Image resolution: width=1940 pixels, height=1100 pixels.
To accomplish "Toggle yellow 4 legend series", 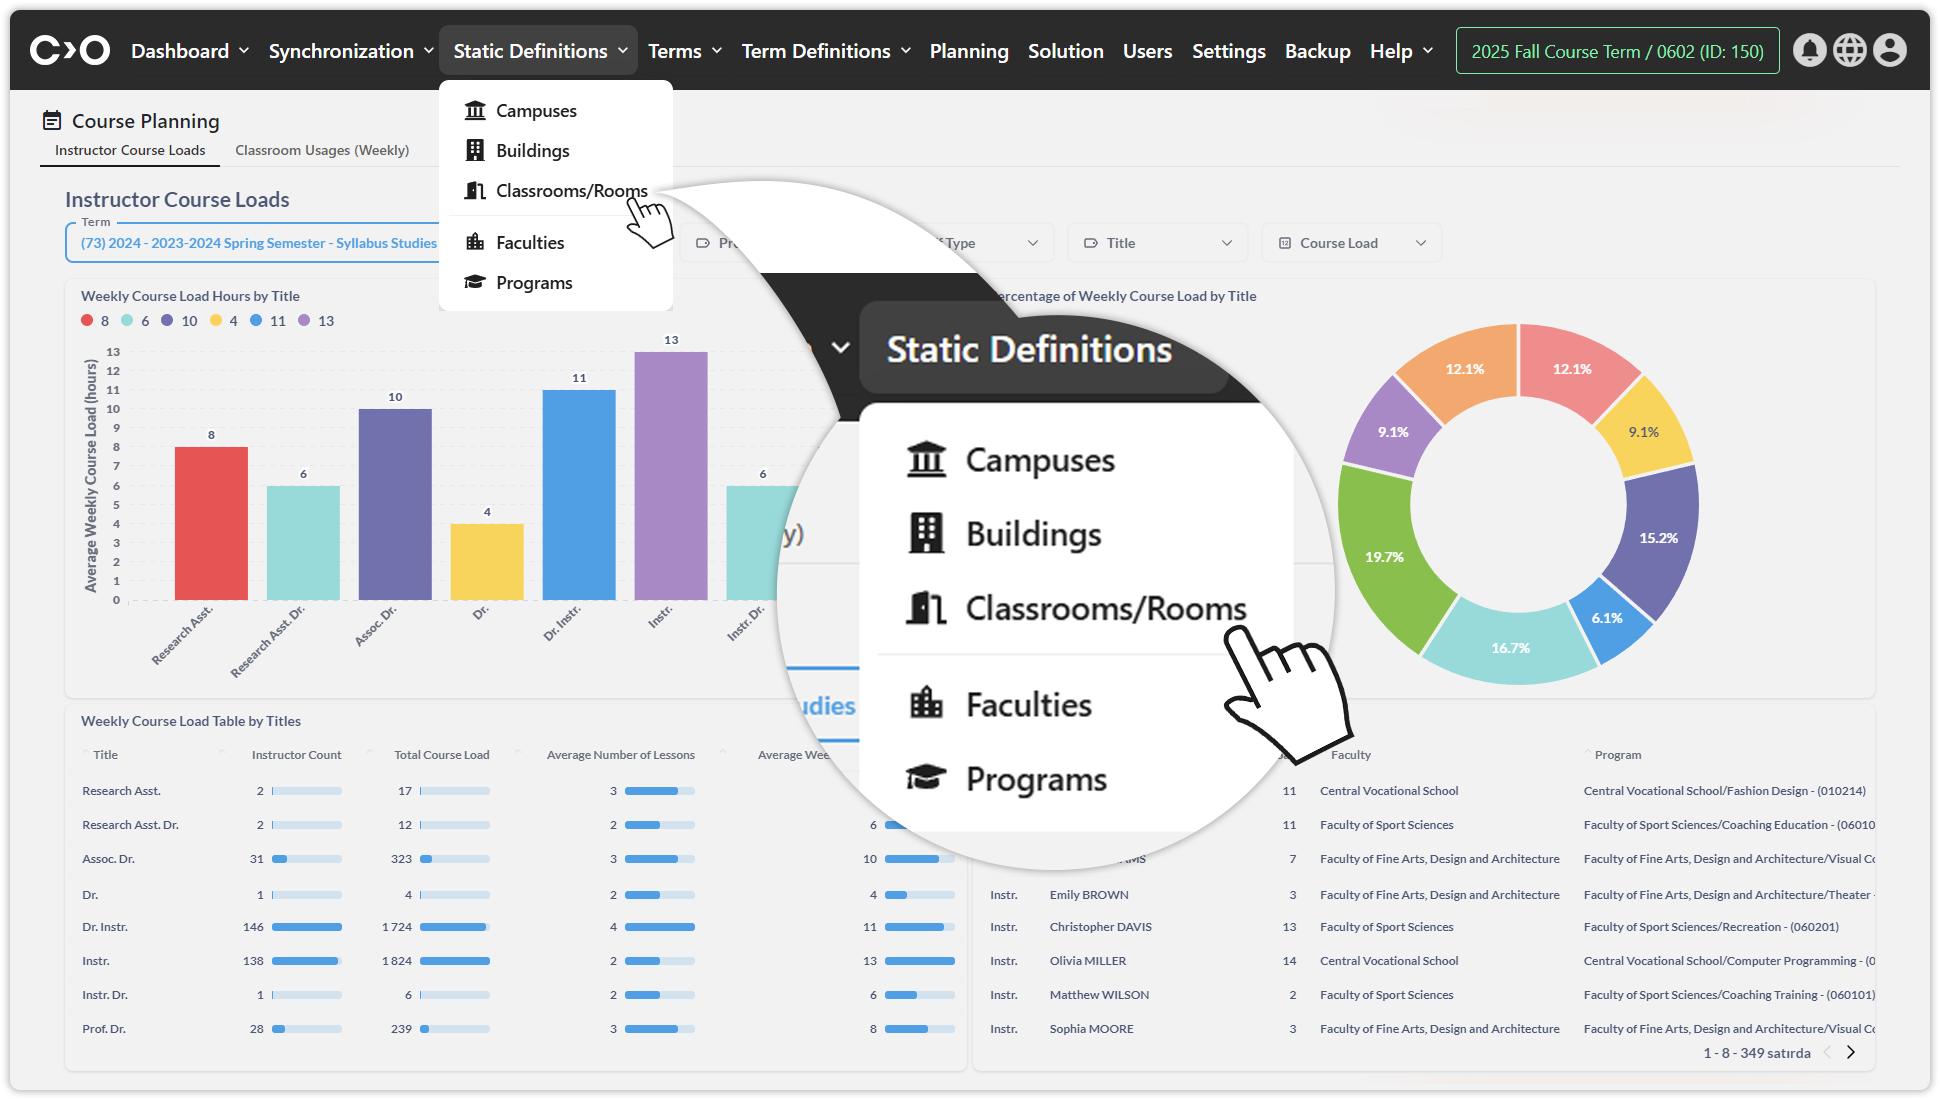I will point(224,321).
